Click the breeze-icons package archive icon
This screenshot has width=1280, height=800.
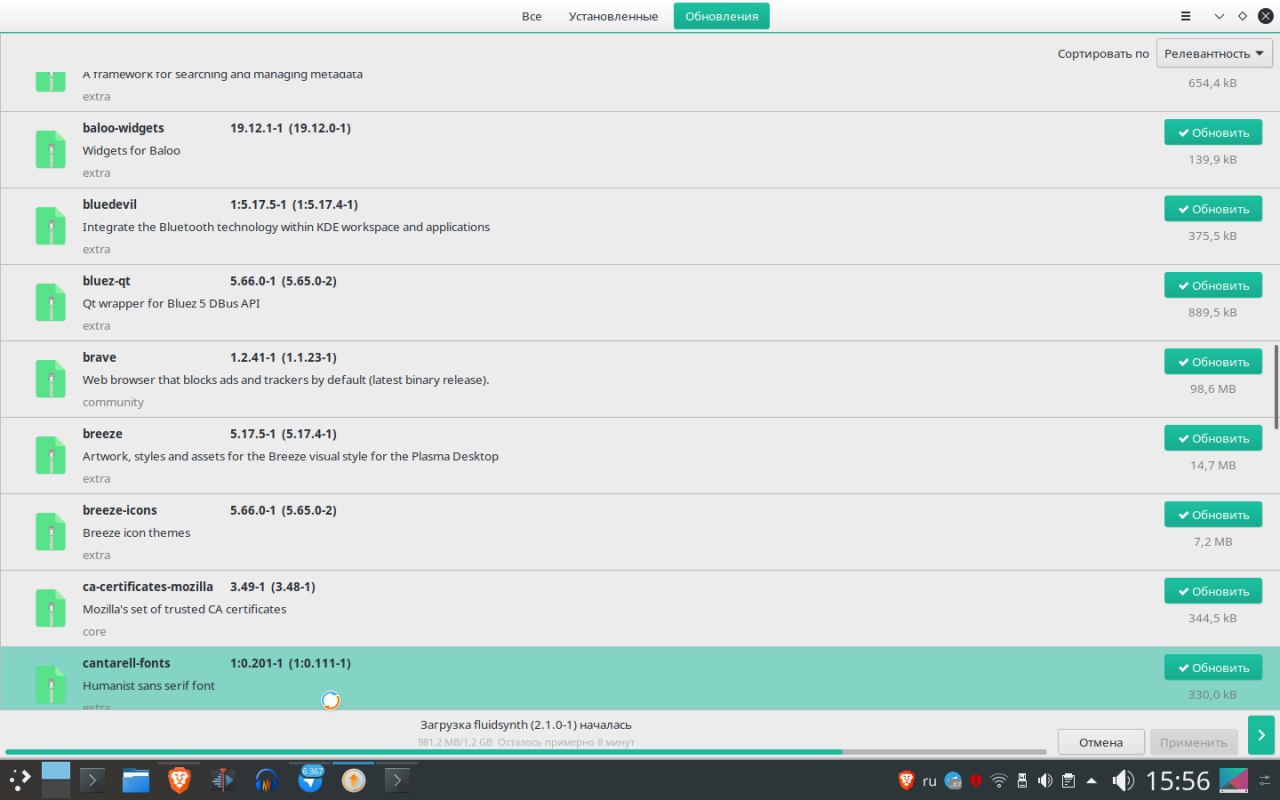tap(51, 532)
